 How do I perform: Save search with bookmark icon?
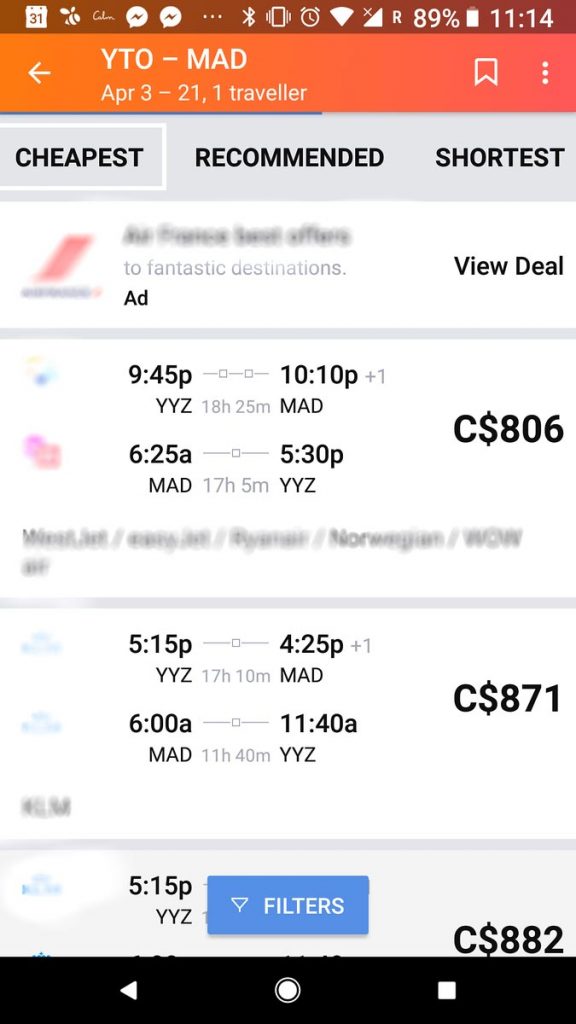tap(486, 72)
